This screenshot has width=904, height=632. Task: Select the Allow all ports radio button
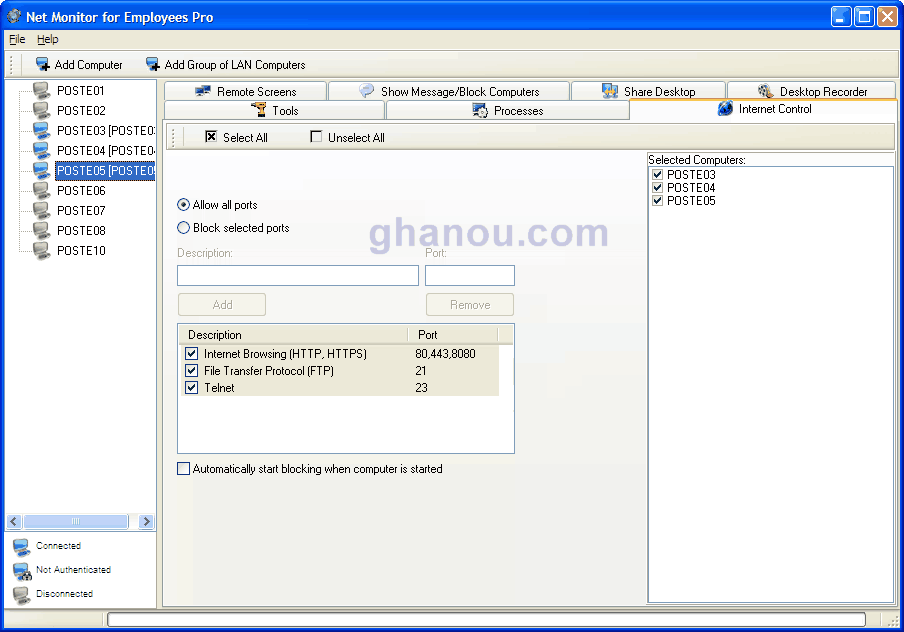click(x=183, y=205)
